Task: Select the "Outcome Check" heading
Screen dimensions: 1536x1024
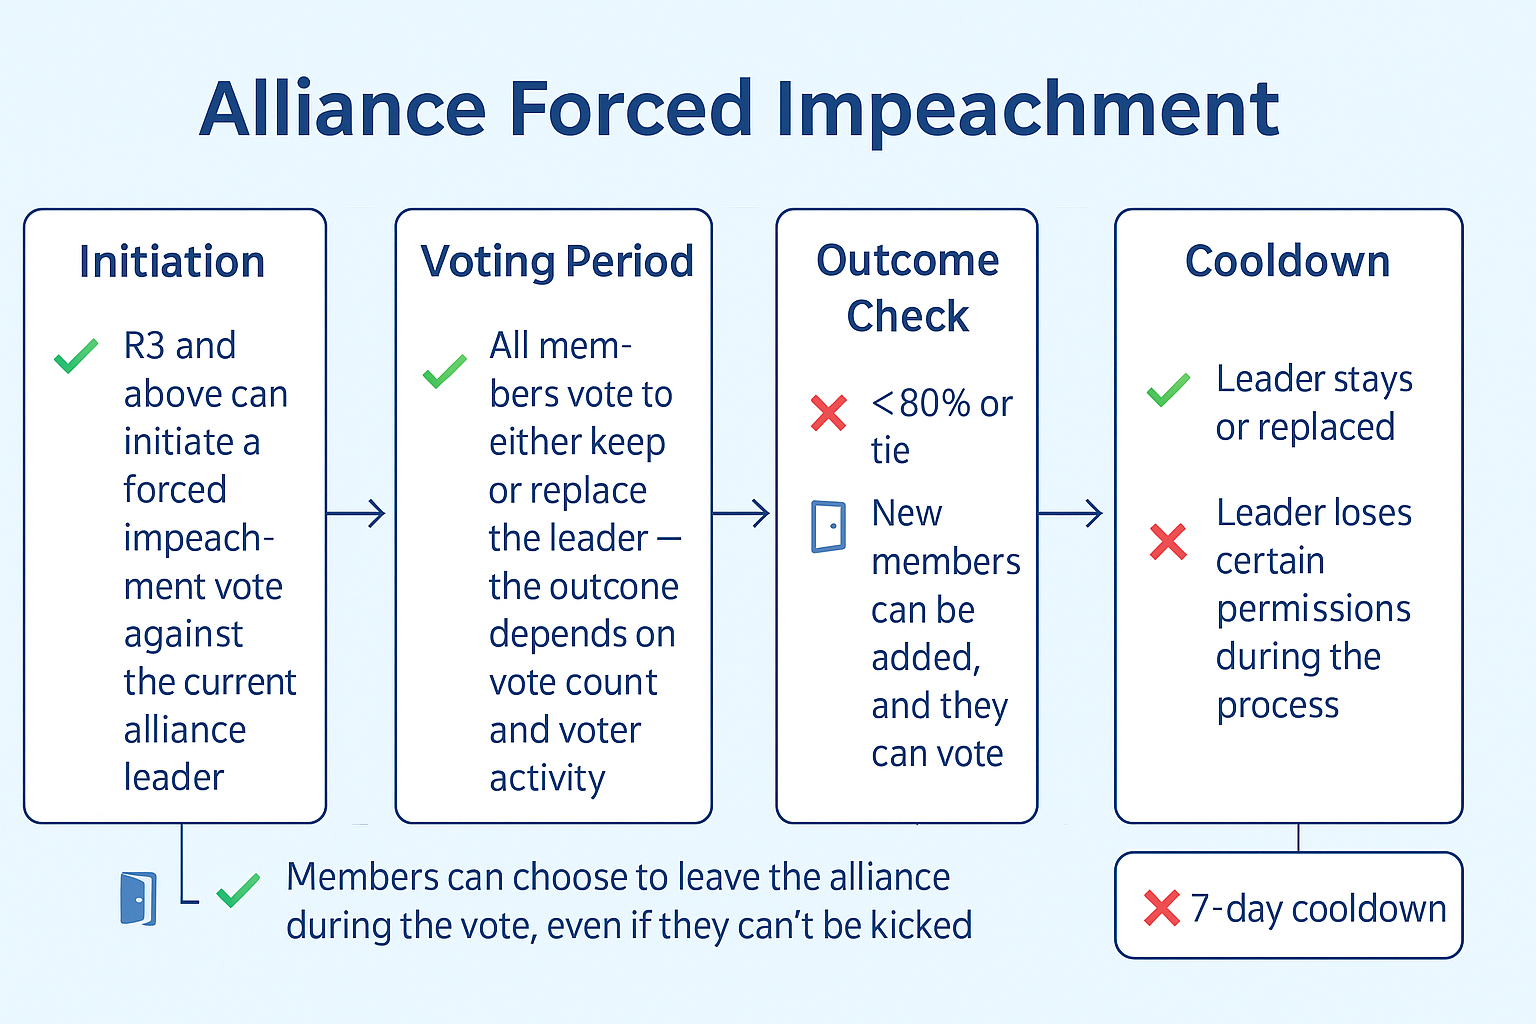Action: [x=908, y=288]
